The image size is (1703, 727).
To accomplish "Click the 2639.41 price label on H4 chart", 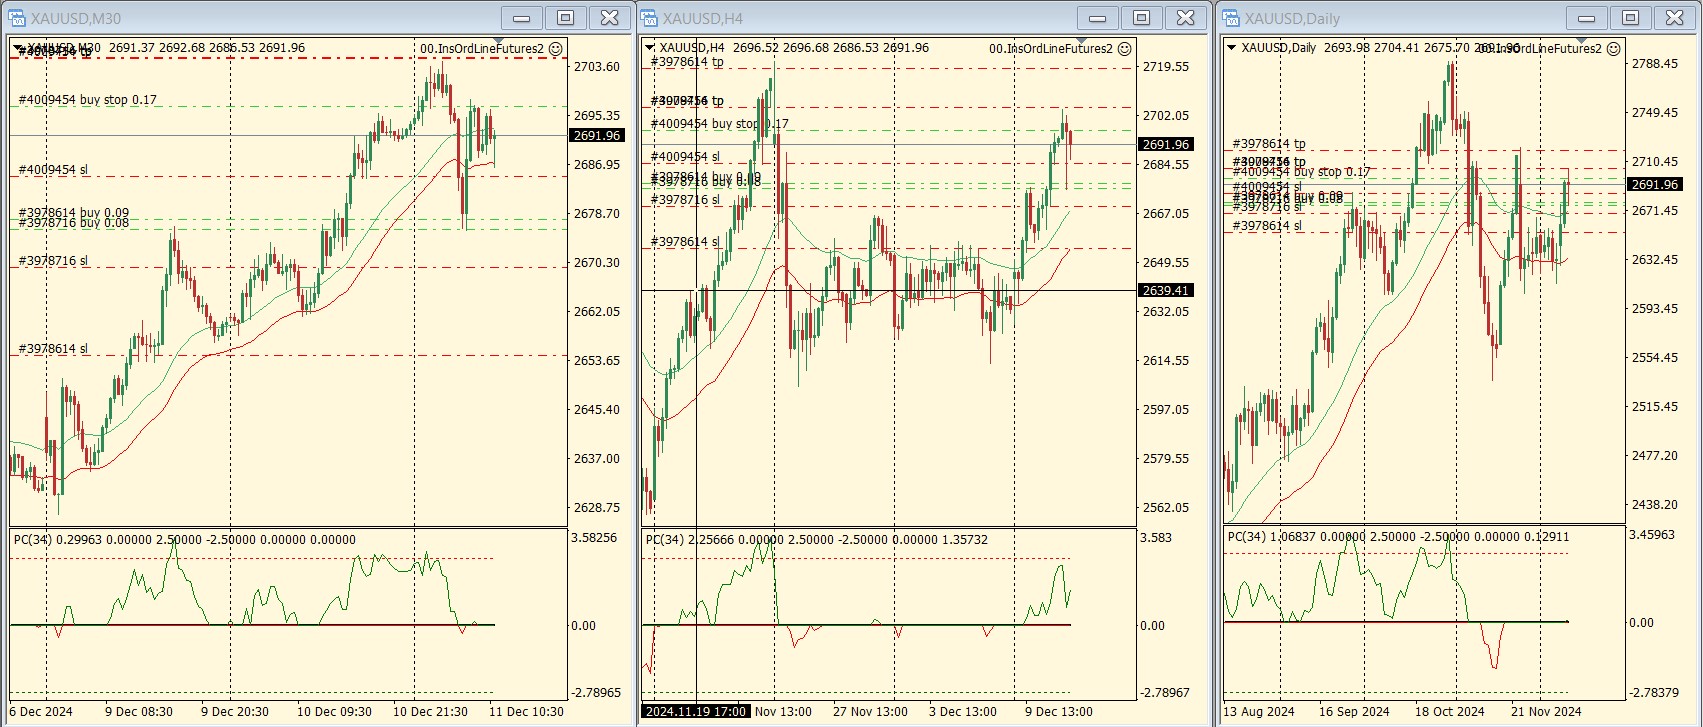I will click(x=1165, y=291).
